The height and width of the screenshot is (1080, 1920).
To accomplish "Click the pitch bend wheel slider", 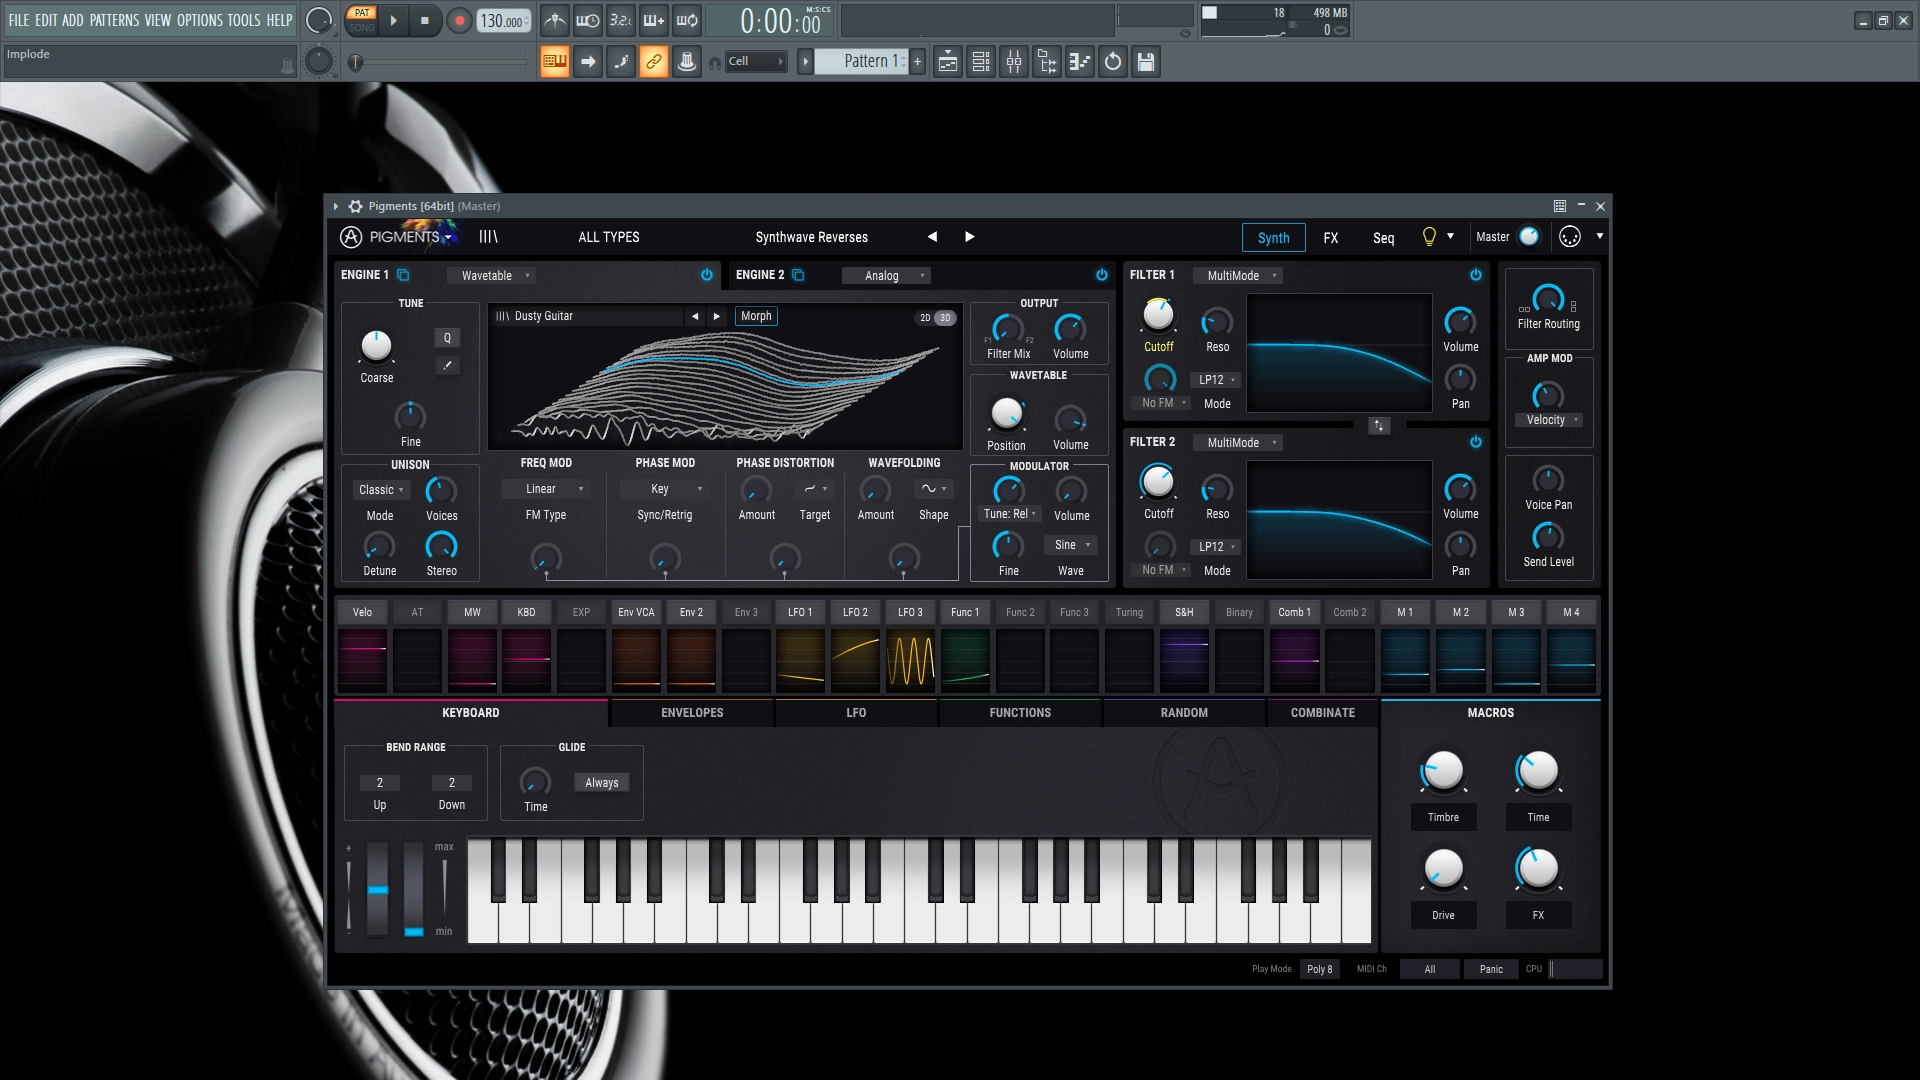I will pyautogui.click(x=377, y=889).
